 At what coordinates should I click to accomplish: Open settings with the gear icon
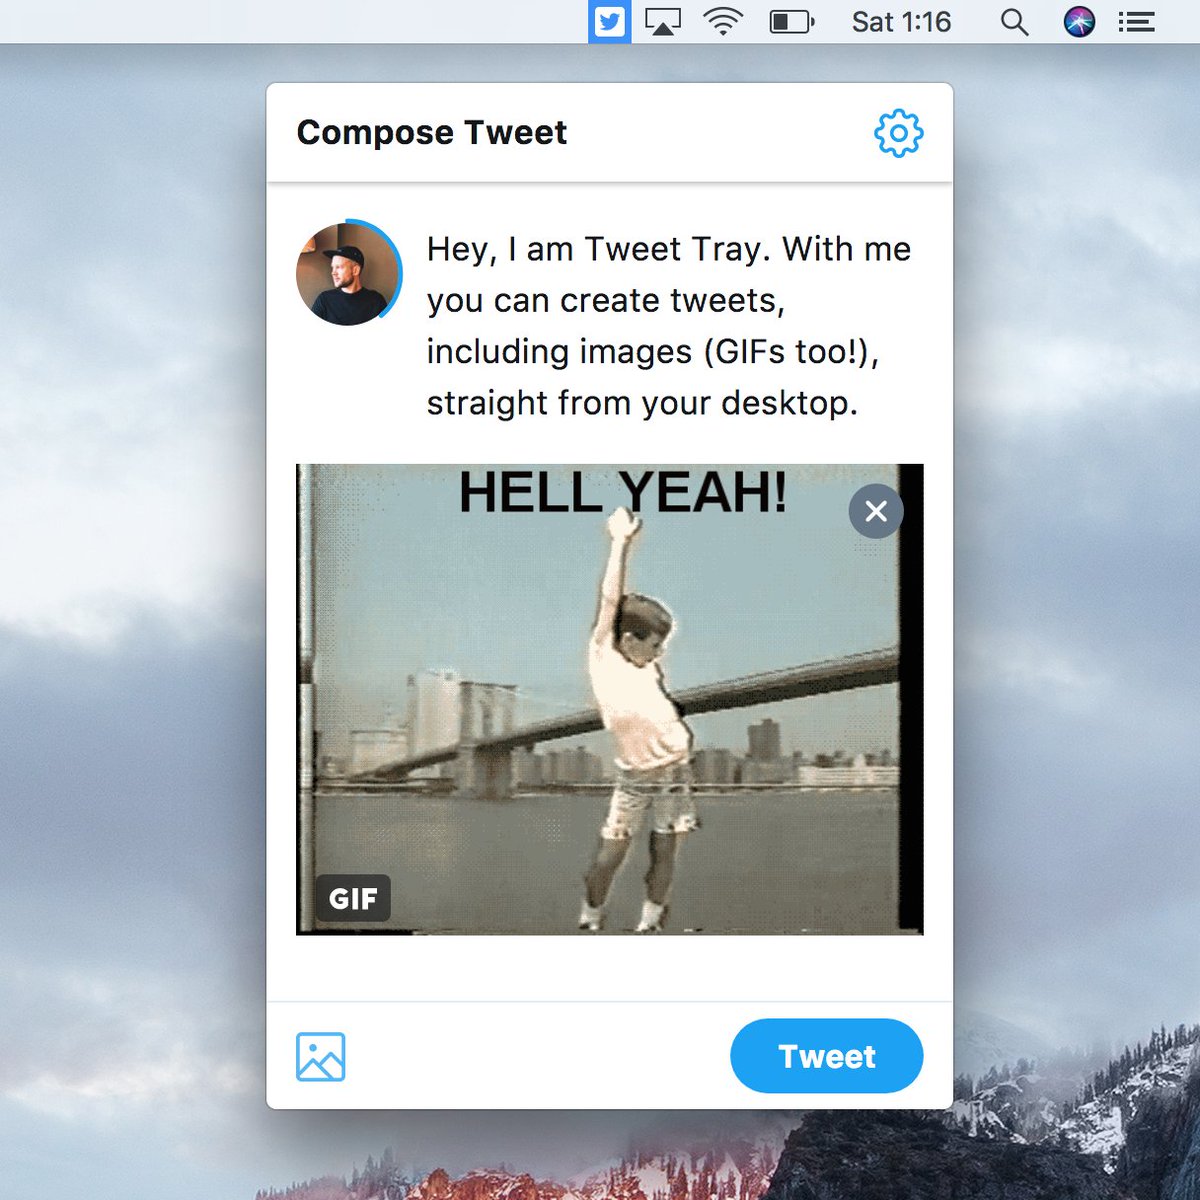pos(898,133)
